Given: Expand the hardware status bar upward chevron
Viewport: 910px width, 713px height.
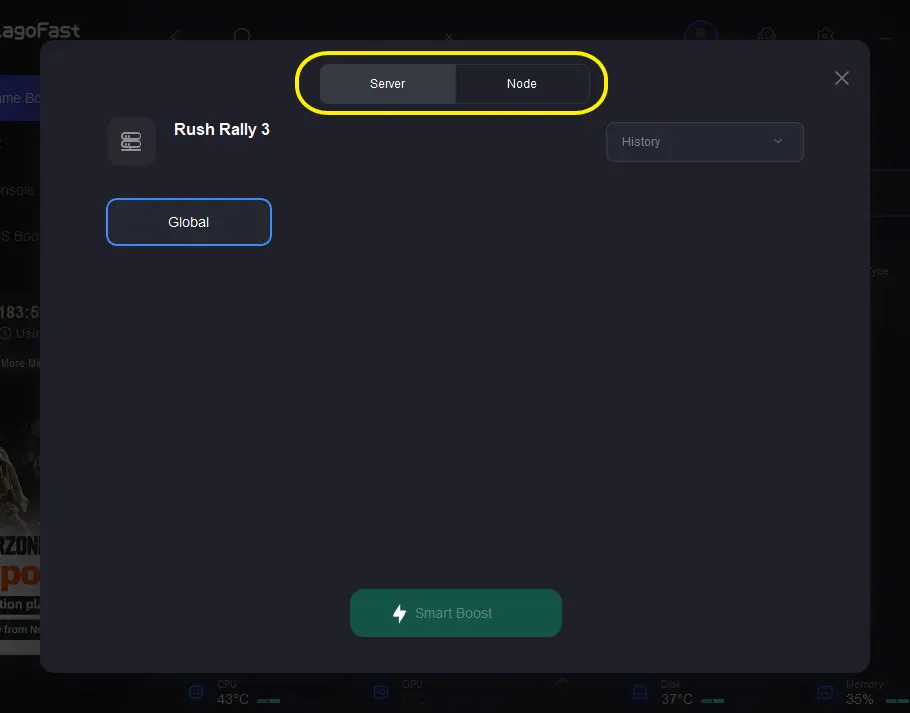Looking at the screenshot, I should click(562, 680).
